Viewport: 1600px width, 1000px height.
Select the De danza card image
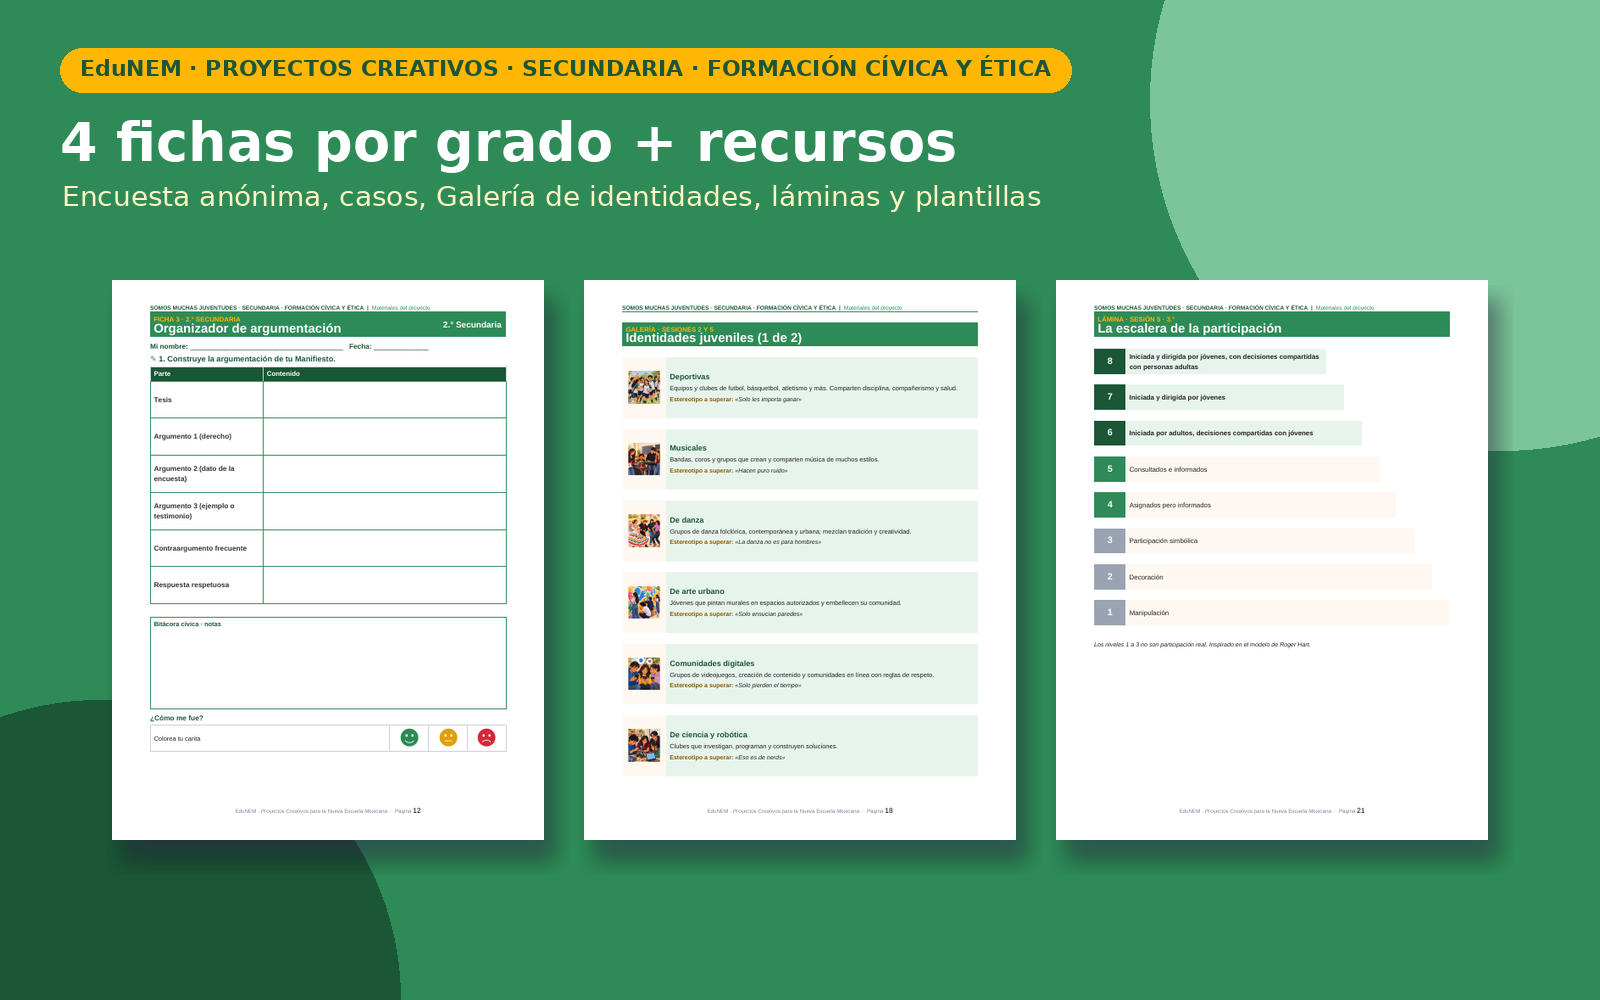click(x=644, y=530)
